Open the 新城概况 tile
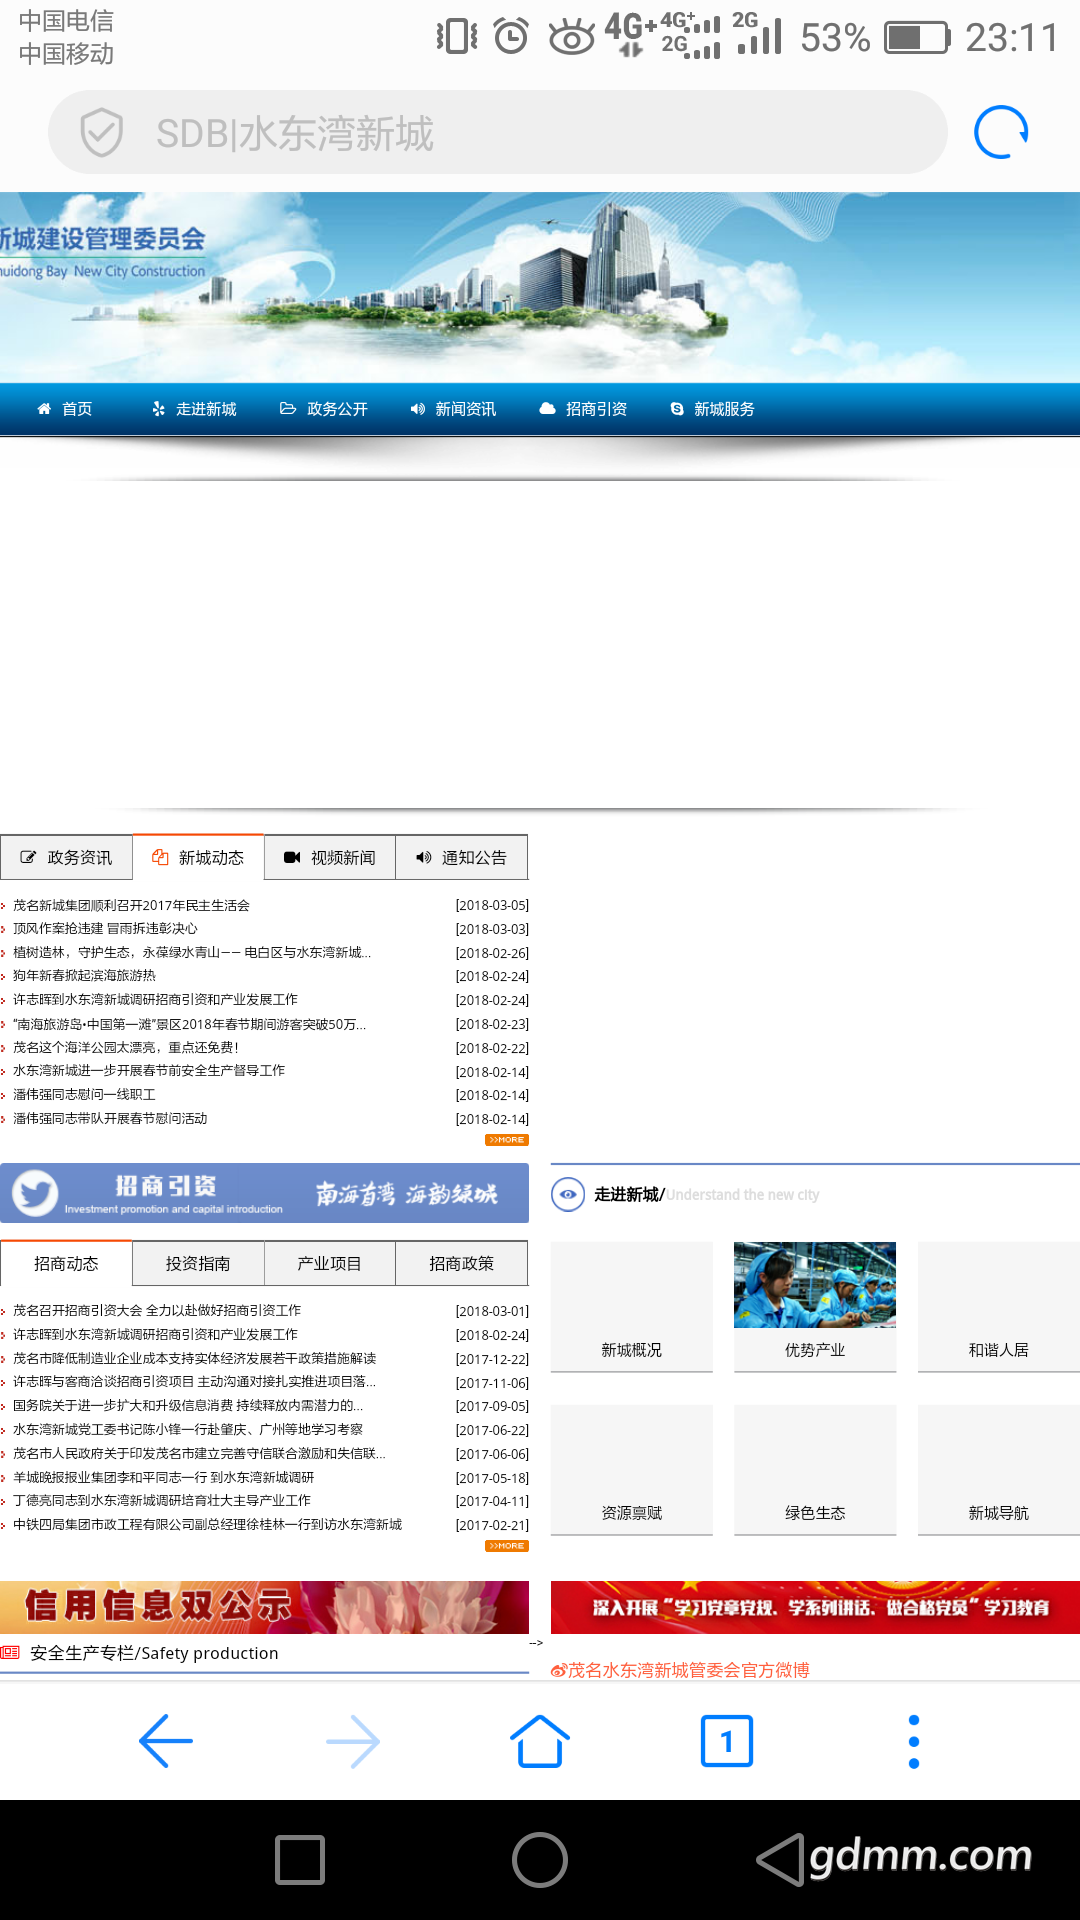The width and height of the screenshot is (1080, 1920). click(x=632, y=1307)
